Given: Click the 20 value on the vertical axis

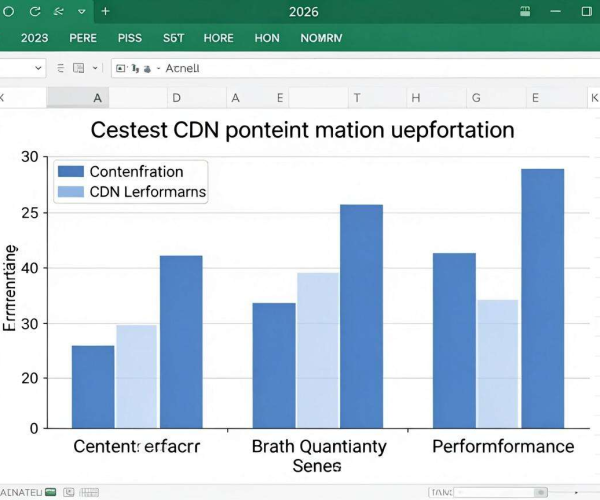Looking at the screenshot, I should [30, 378].
